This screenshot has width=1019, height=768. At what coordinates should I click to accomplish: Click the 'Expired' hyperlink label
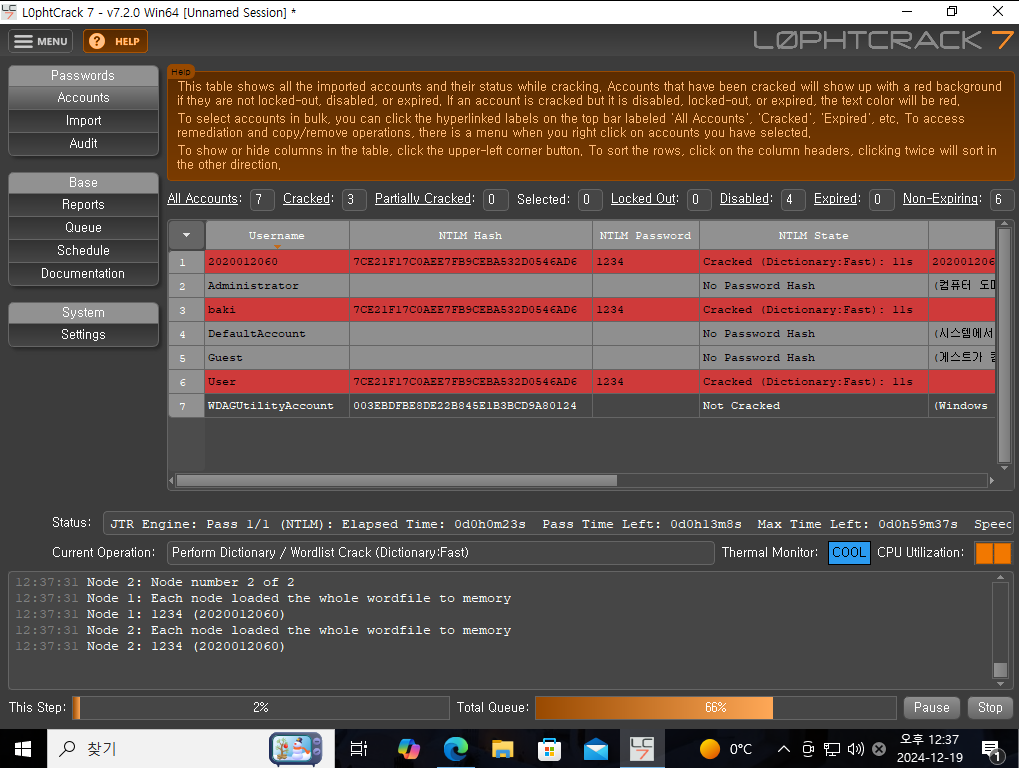pyautogui.click(x=836, y=199)
